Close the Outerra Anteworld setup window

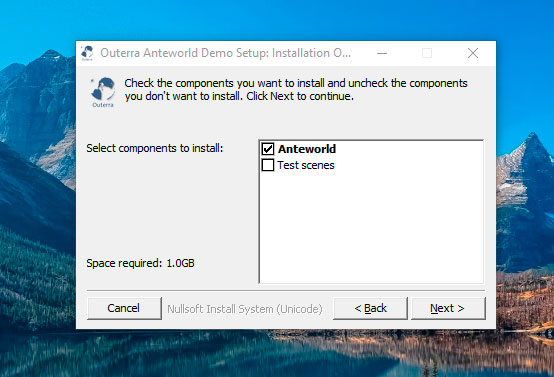click(473, 53)
